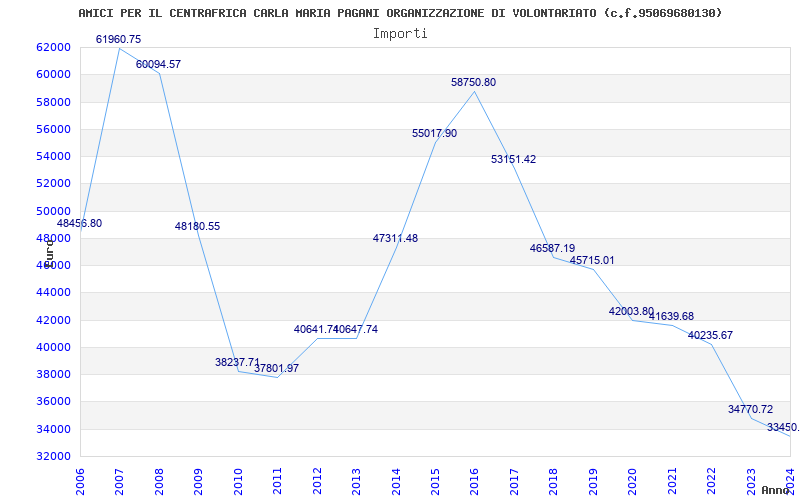Select the 42000 y-axis tick label

click(x=53, y=320)
